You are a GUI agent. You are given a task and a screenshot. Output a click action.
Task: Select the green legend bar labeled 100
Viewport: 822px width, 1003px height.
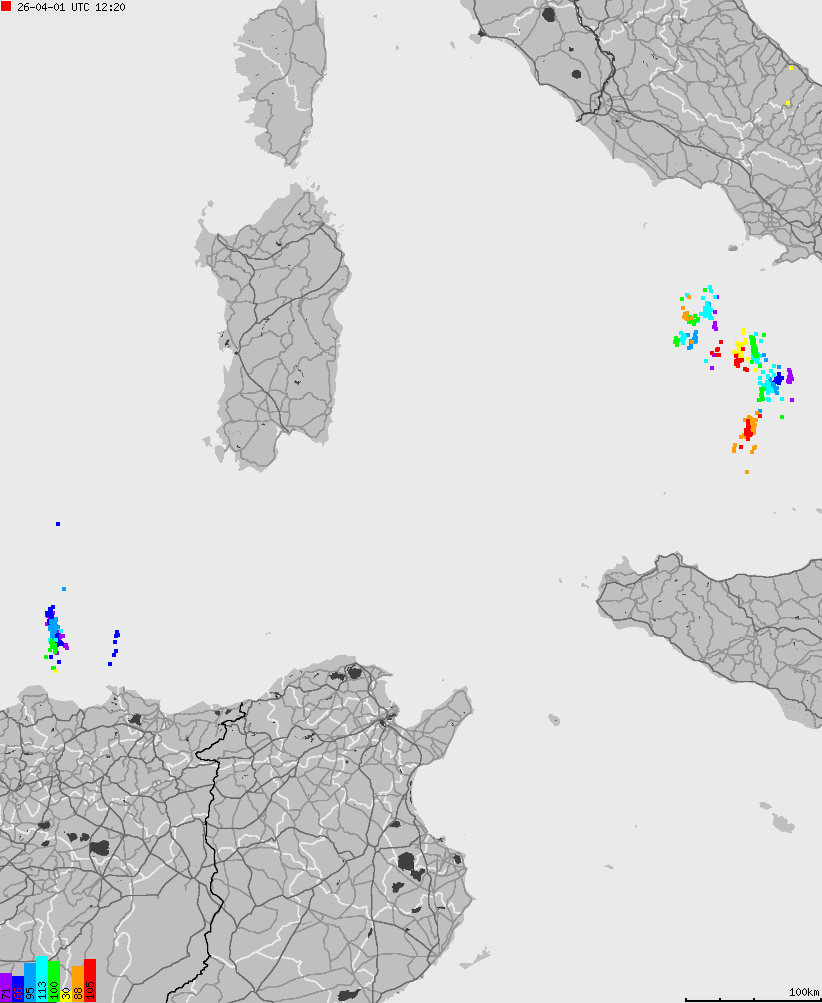pos(54,985)
